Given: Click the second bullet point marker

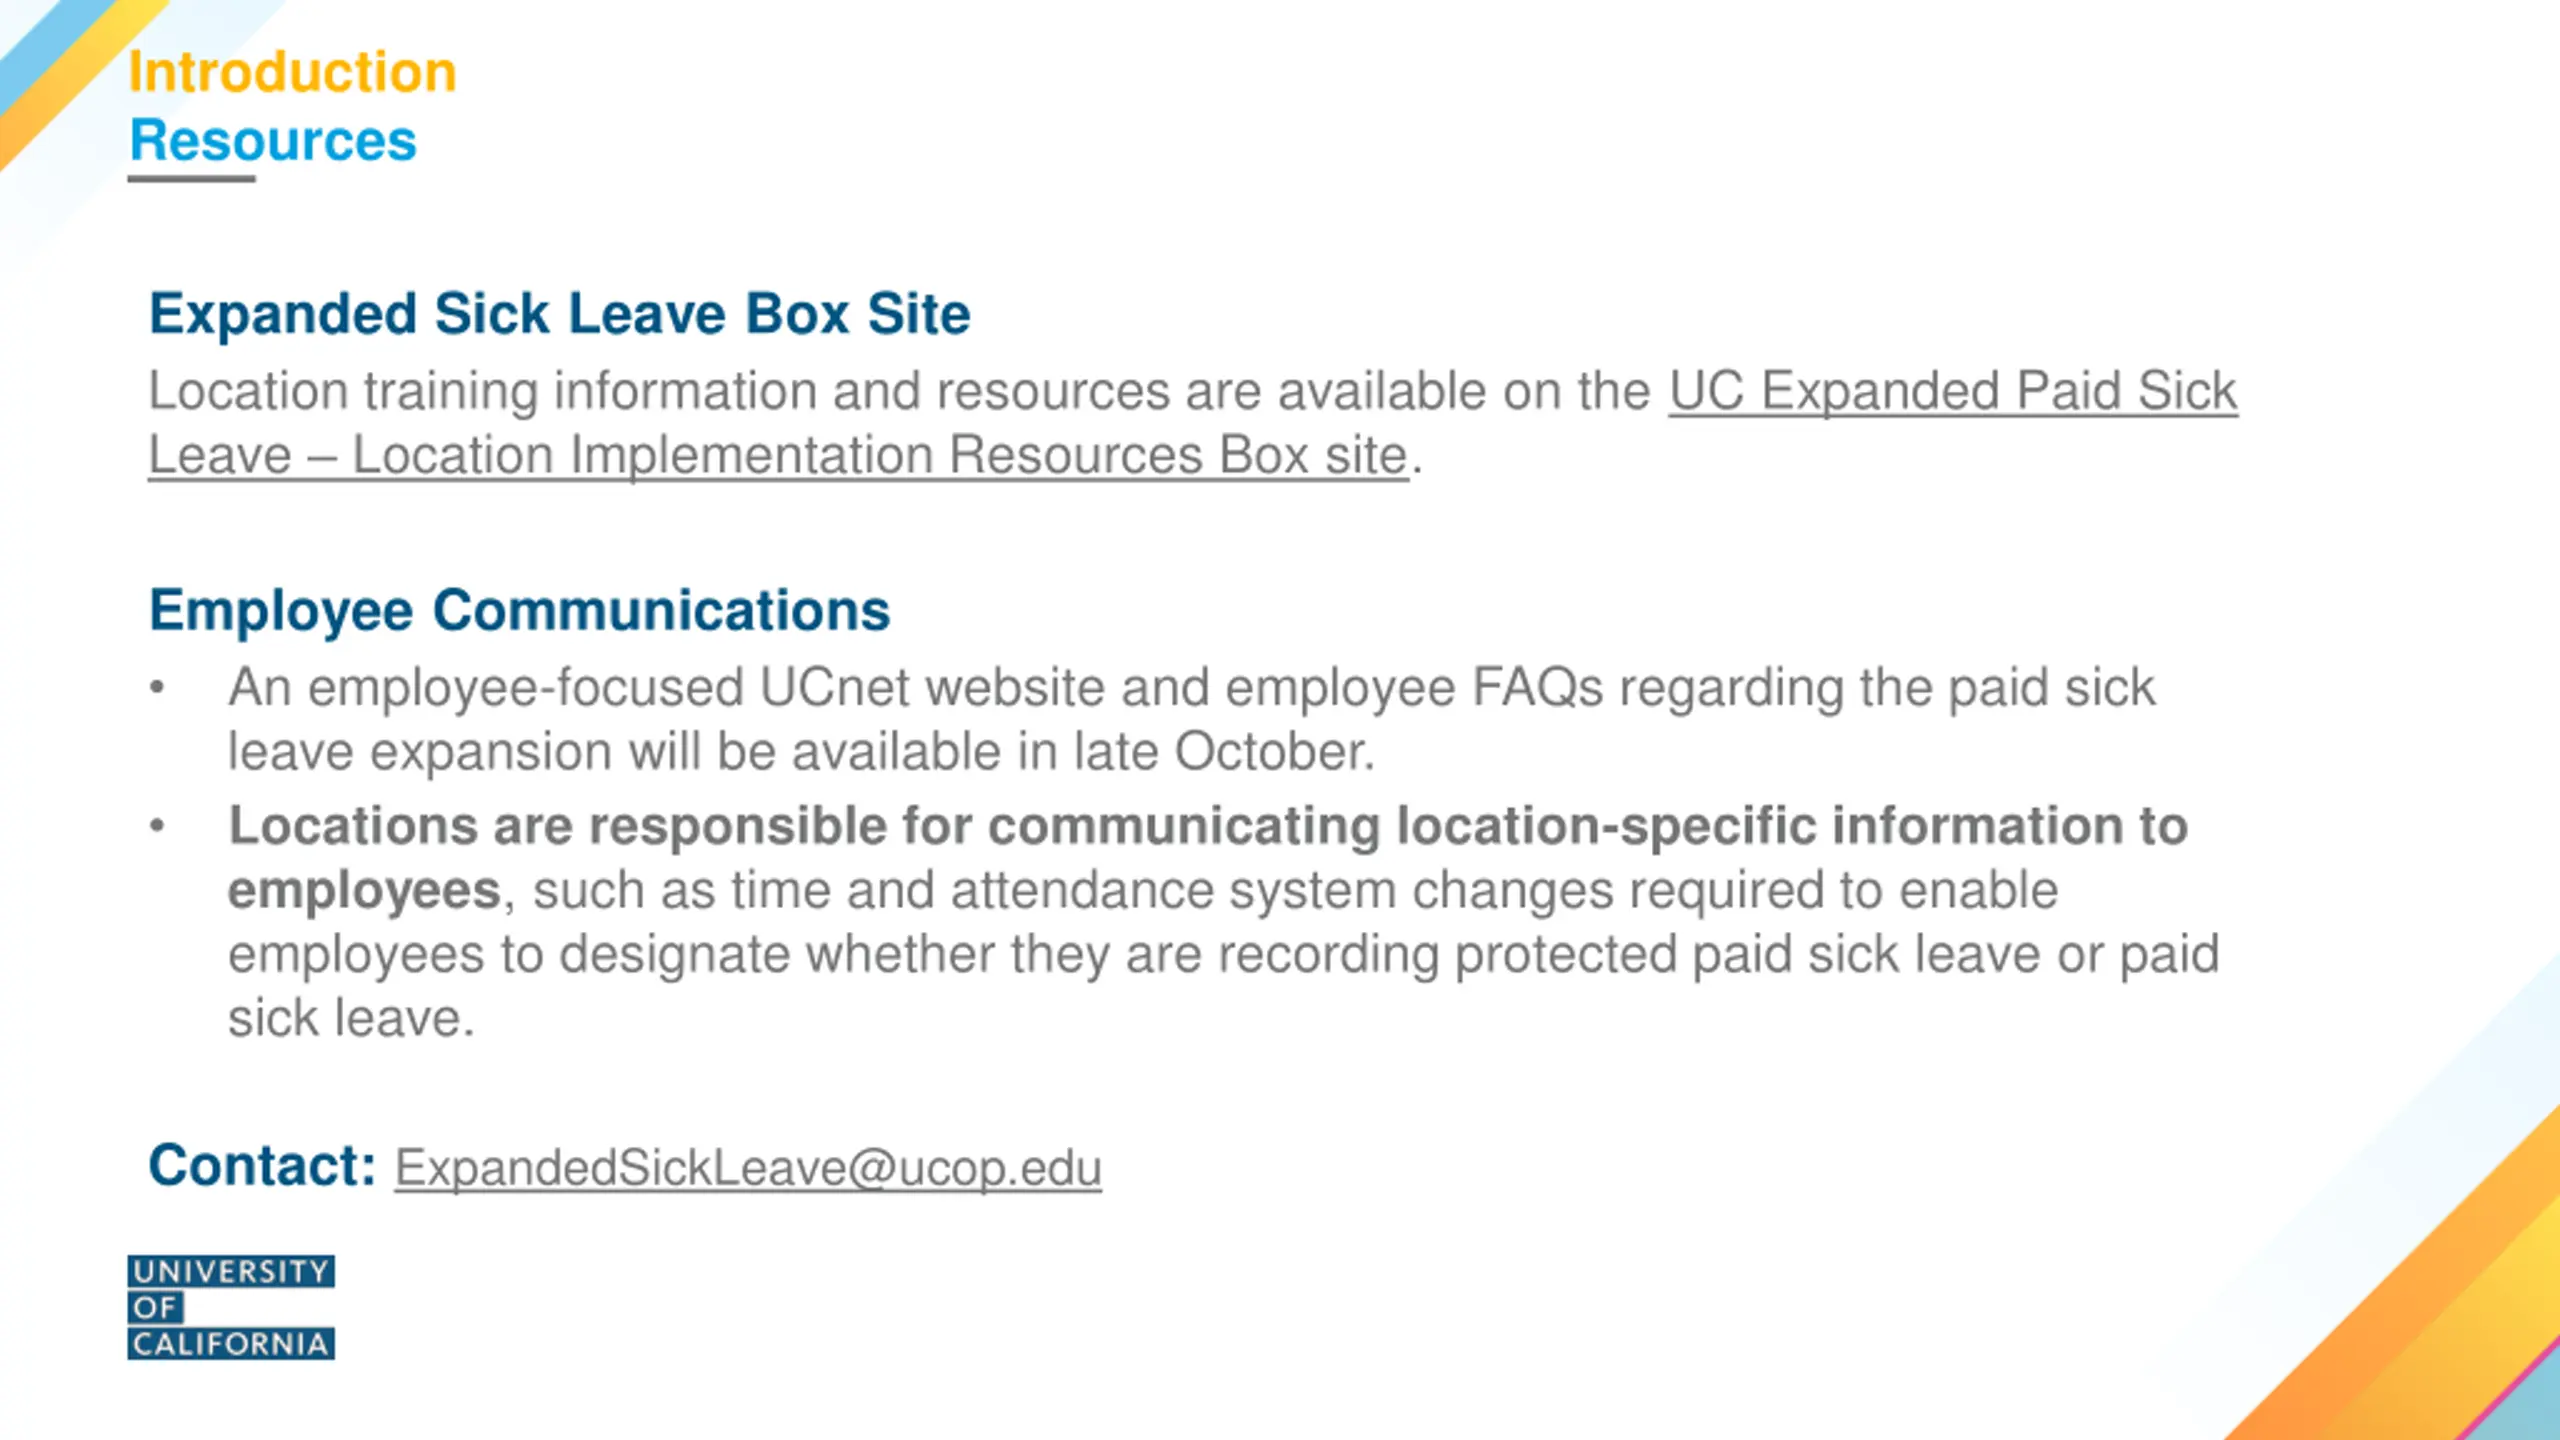Looking at the screenshot, I should (x=157, y=826).
